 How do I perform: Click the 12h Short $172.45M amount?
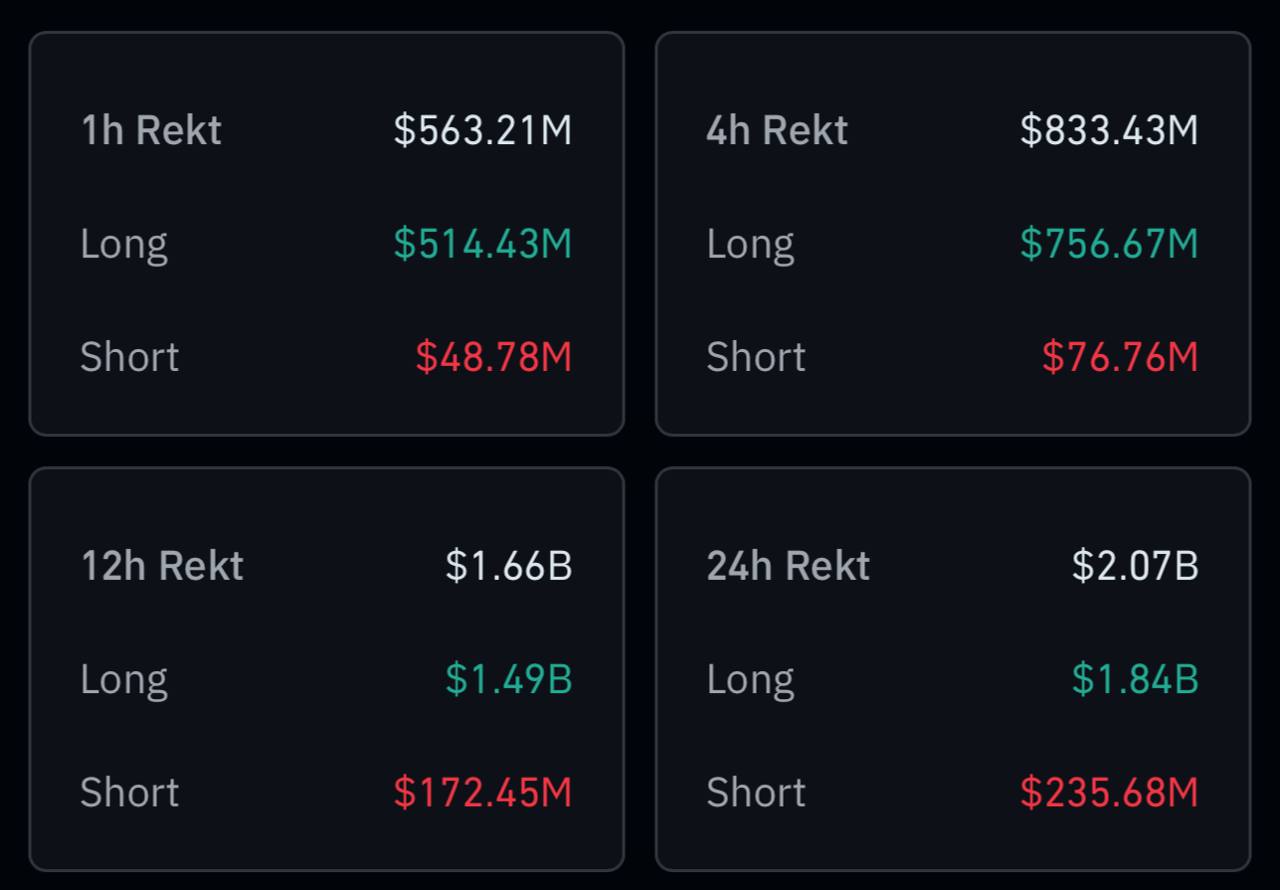coord(482,793)
